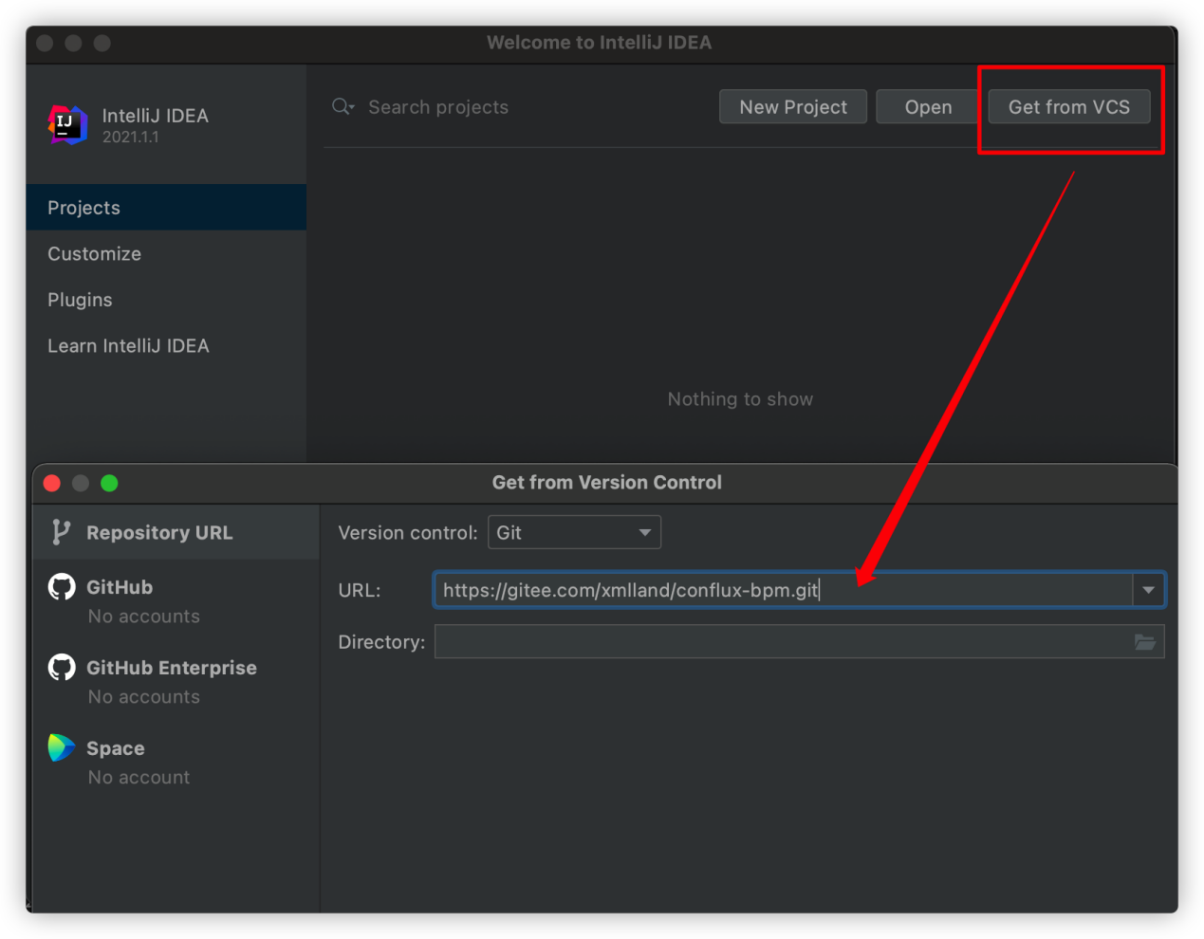The width and height of the screenshot is (1204, 939).
Task: Select Repository URL in the dialog sidebar
Action: (176, 533)
